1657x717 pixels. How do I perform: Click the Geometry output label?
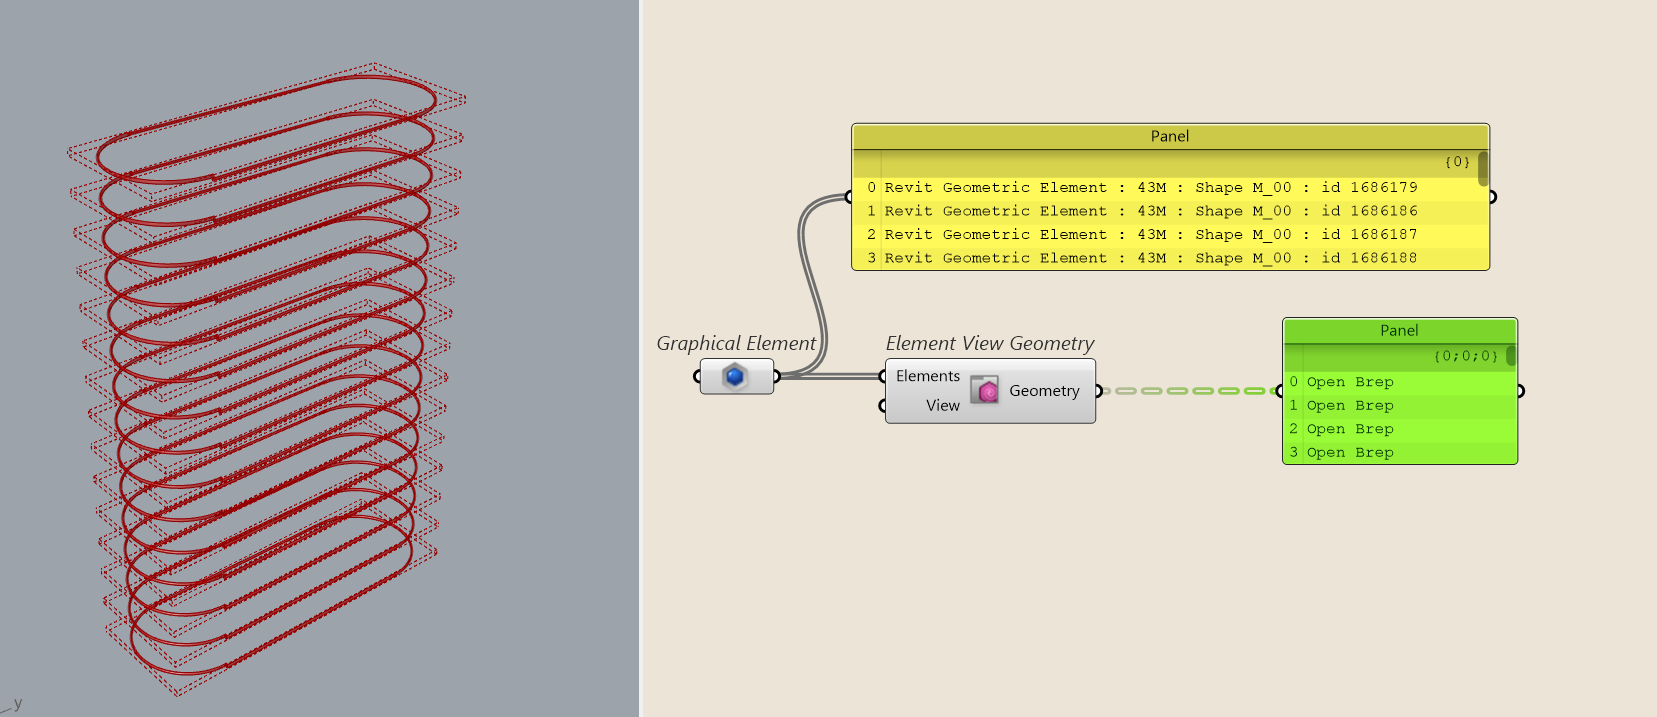click(1043, 391)
